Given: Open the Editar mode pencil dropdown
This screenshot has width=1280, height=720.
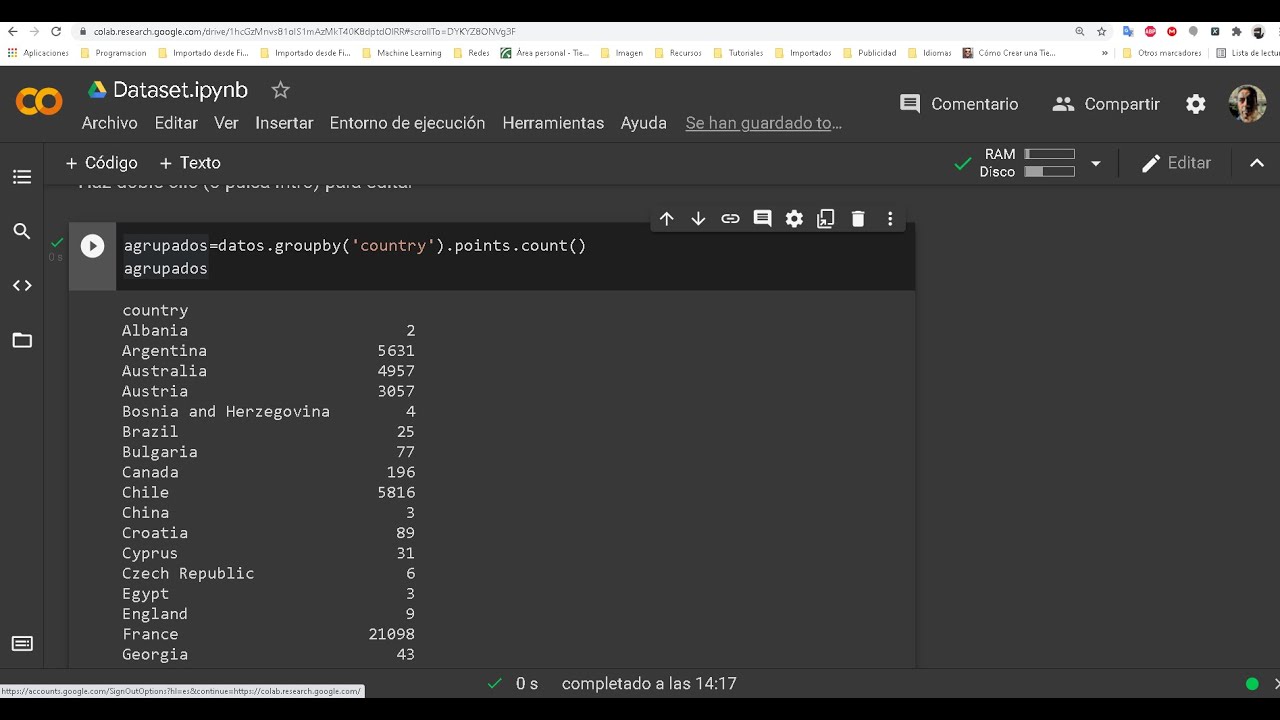Looking at the screenshot, I should pyautogui.click(x=1176, y=163).
